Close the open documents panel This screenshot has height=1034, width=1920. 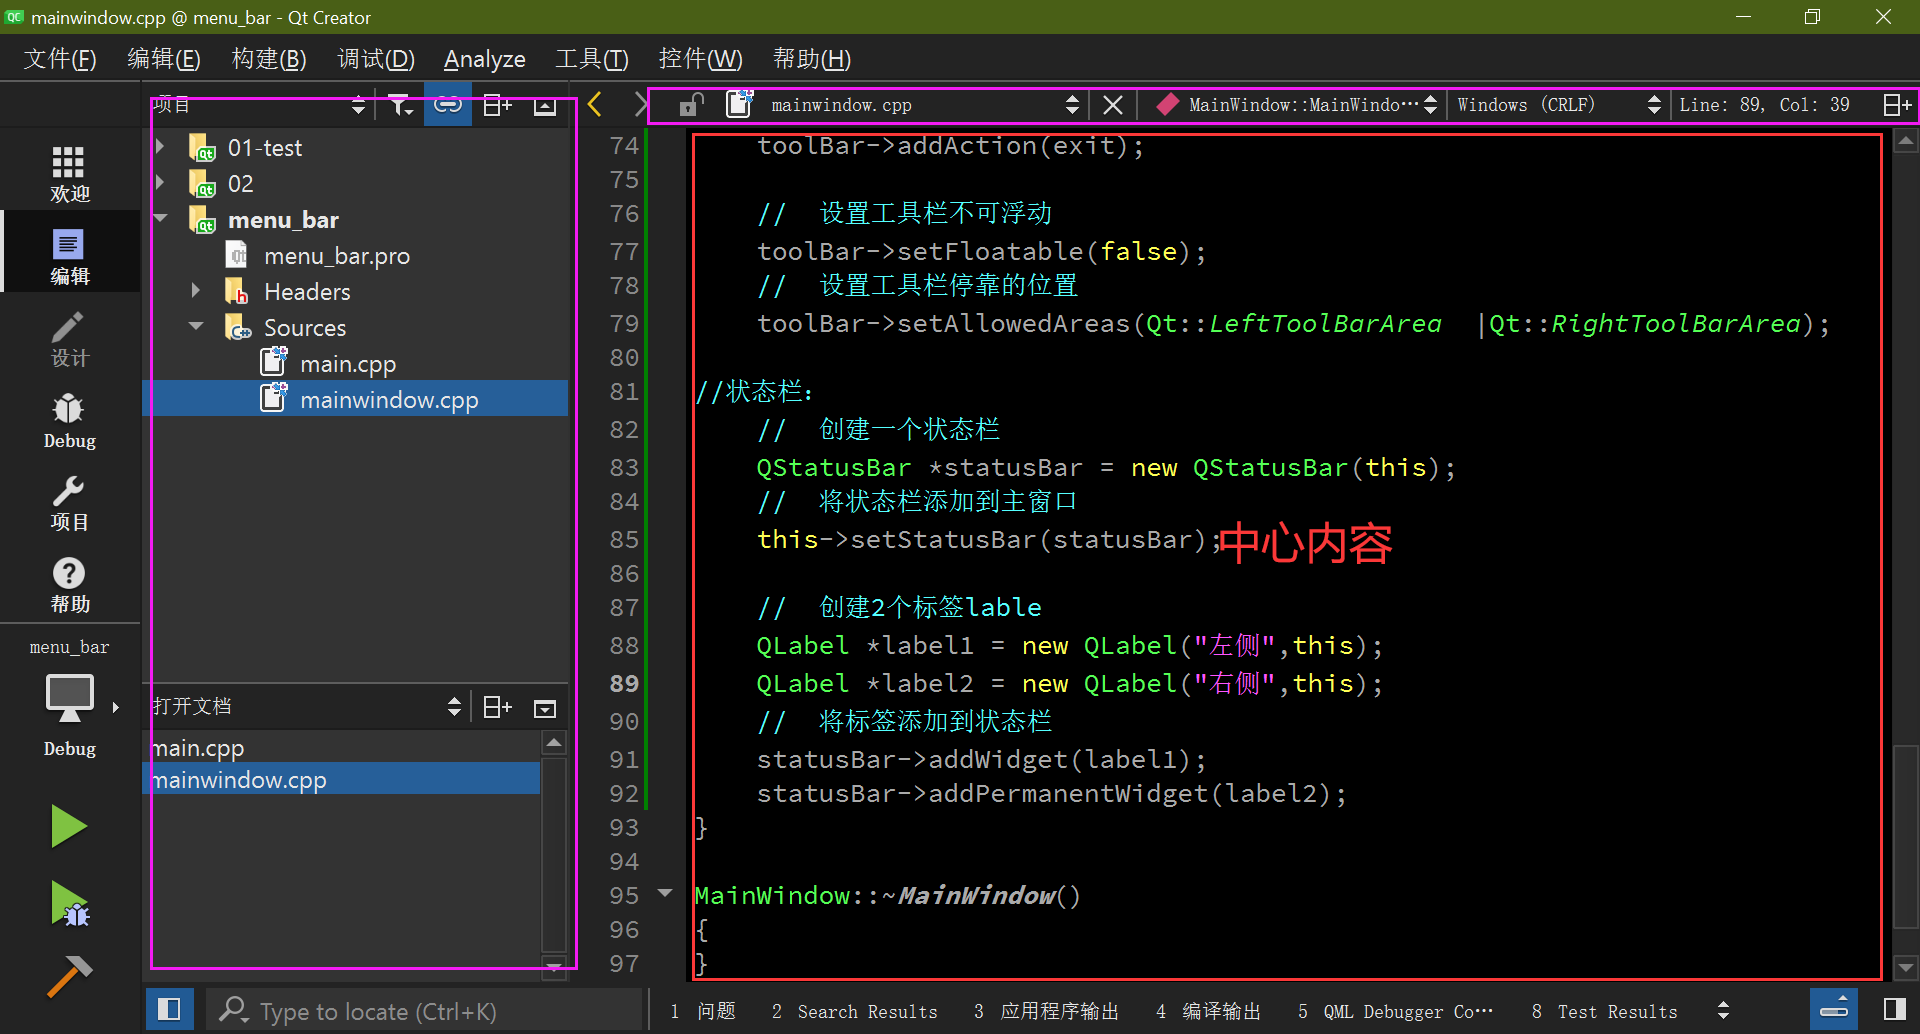(x=544, y=708)
